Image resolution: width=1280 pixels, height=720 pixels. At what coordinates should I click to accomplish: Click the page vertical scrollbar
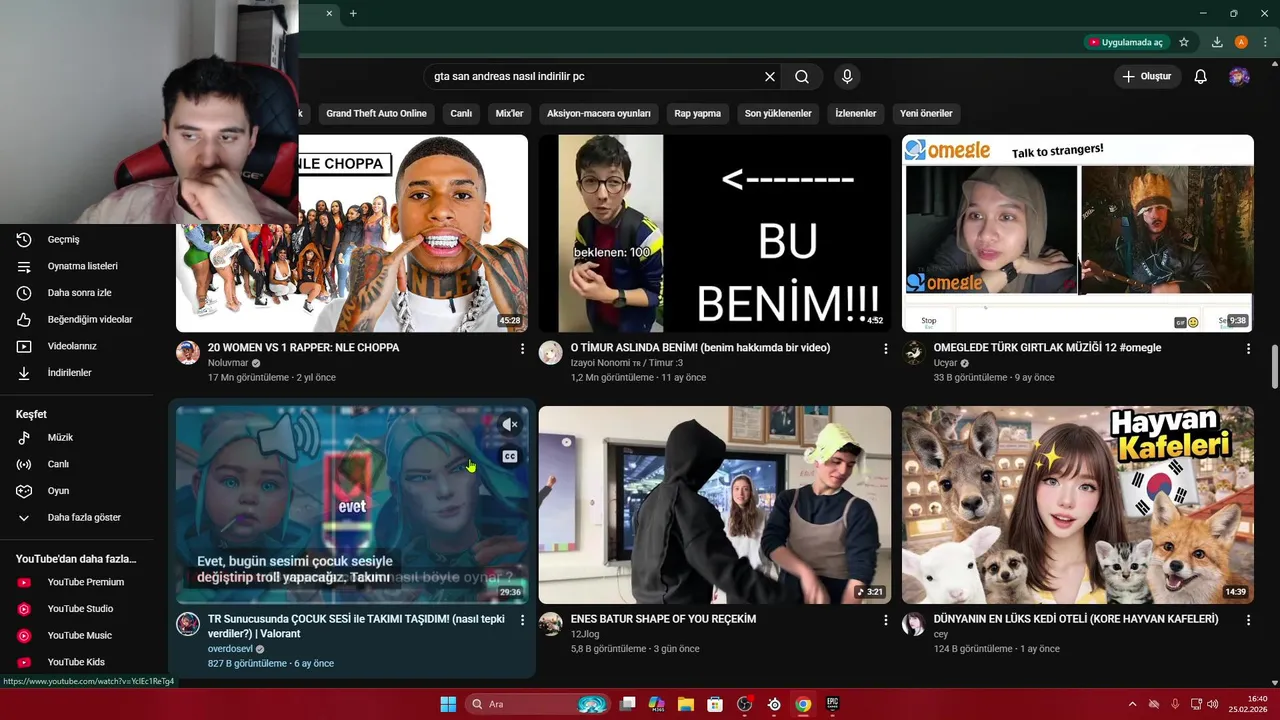pos(1274,367)
